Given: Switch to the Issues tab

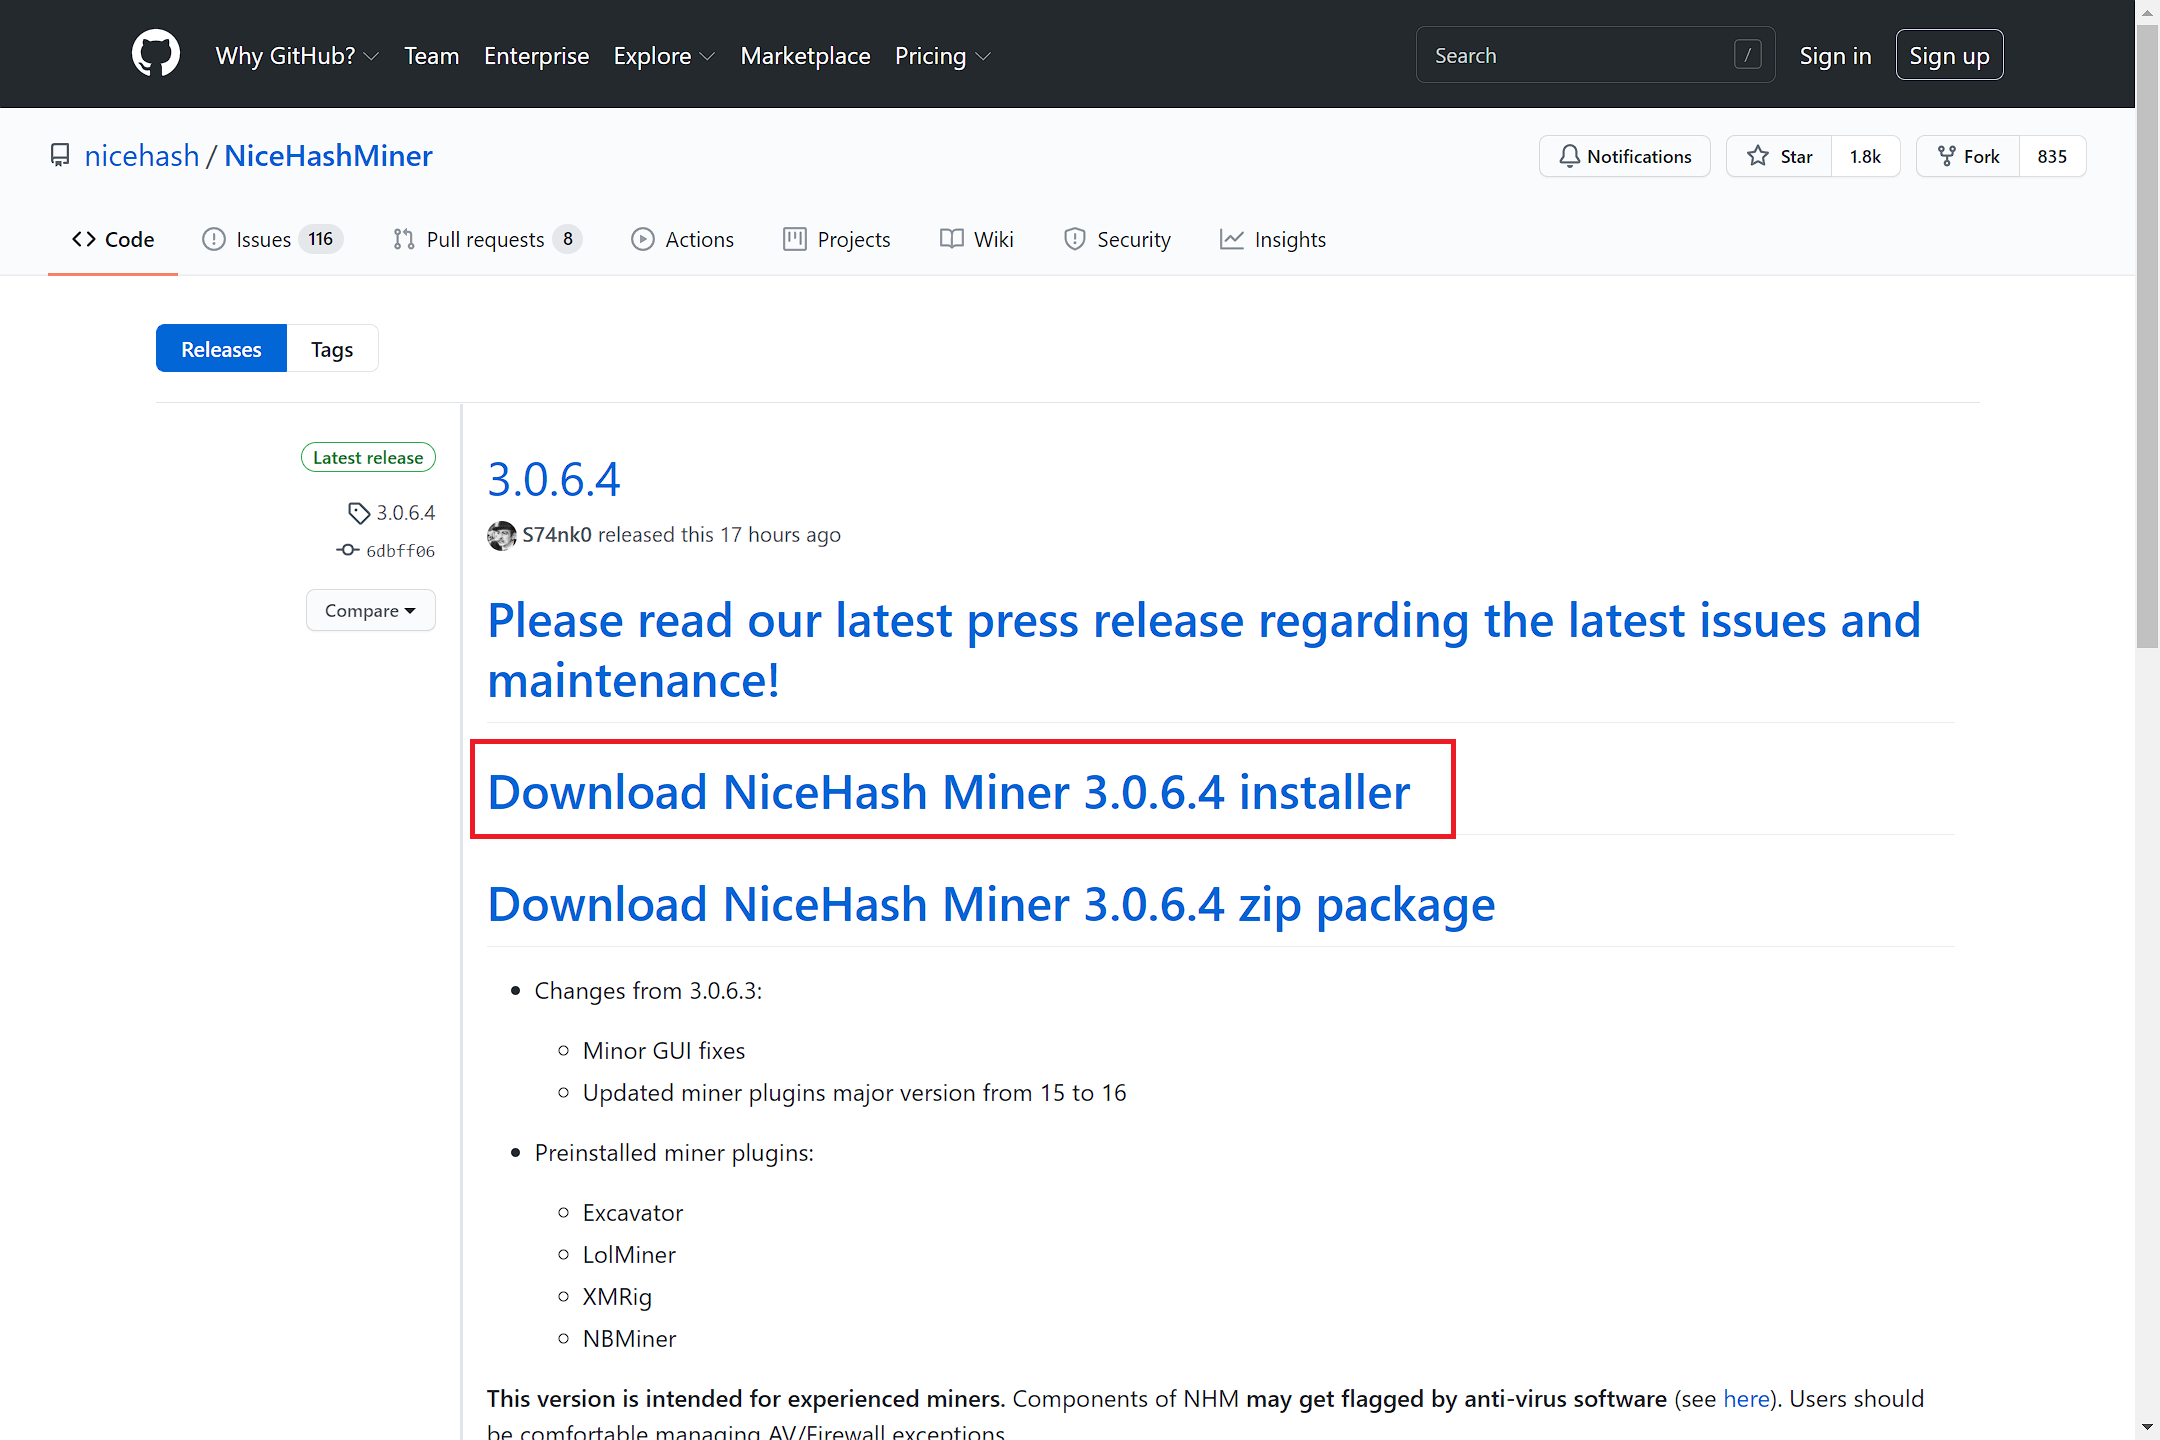Looking at the screenshot, I should (x=273, y=239).
